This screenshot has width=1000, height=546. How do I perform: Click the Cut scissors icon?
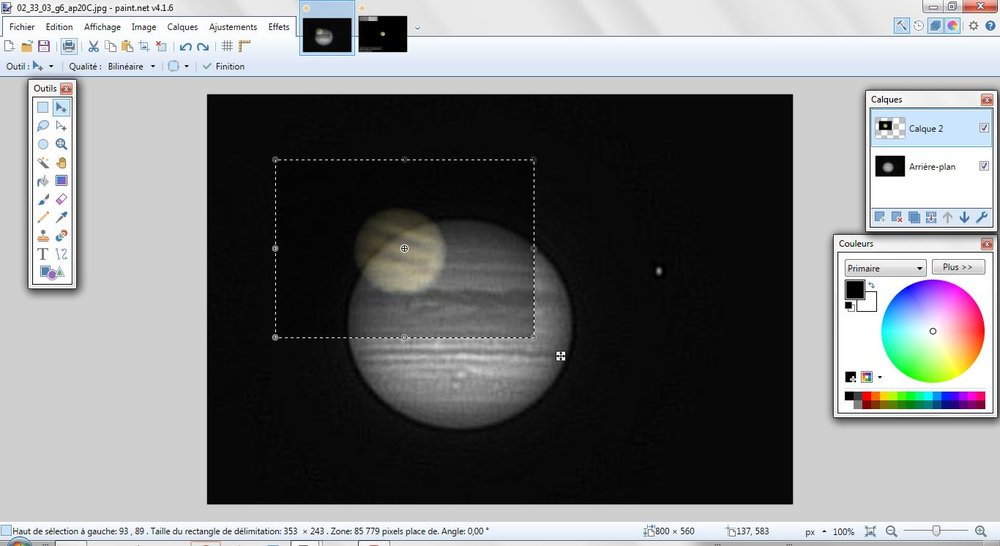93,46
